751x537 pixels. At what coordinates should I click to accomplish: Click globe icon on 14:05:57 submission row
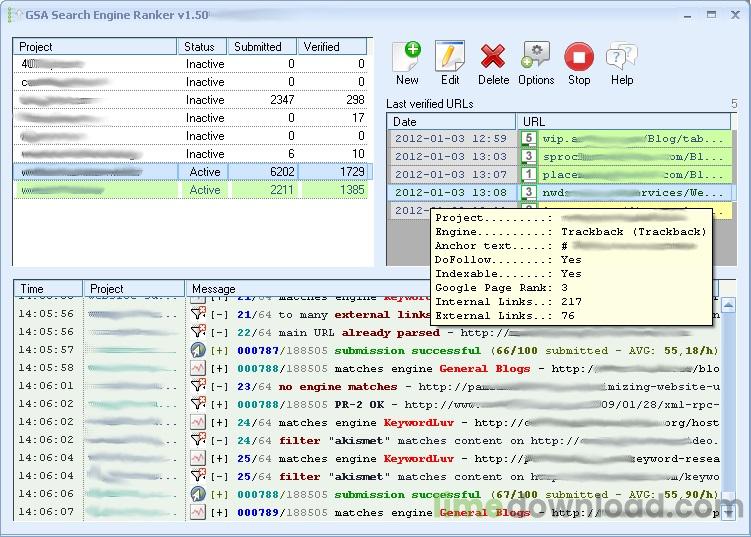(x=198, y=350)
